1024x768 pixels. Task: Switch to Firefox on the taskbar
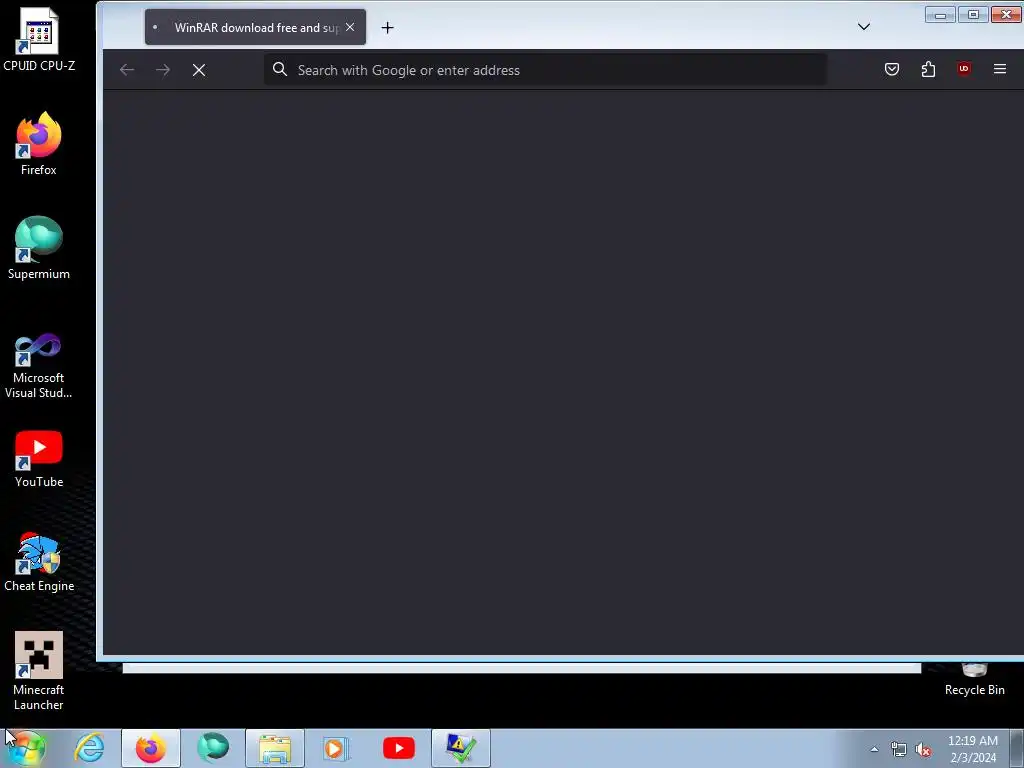[x=151, y=748]
